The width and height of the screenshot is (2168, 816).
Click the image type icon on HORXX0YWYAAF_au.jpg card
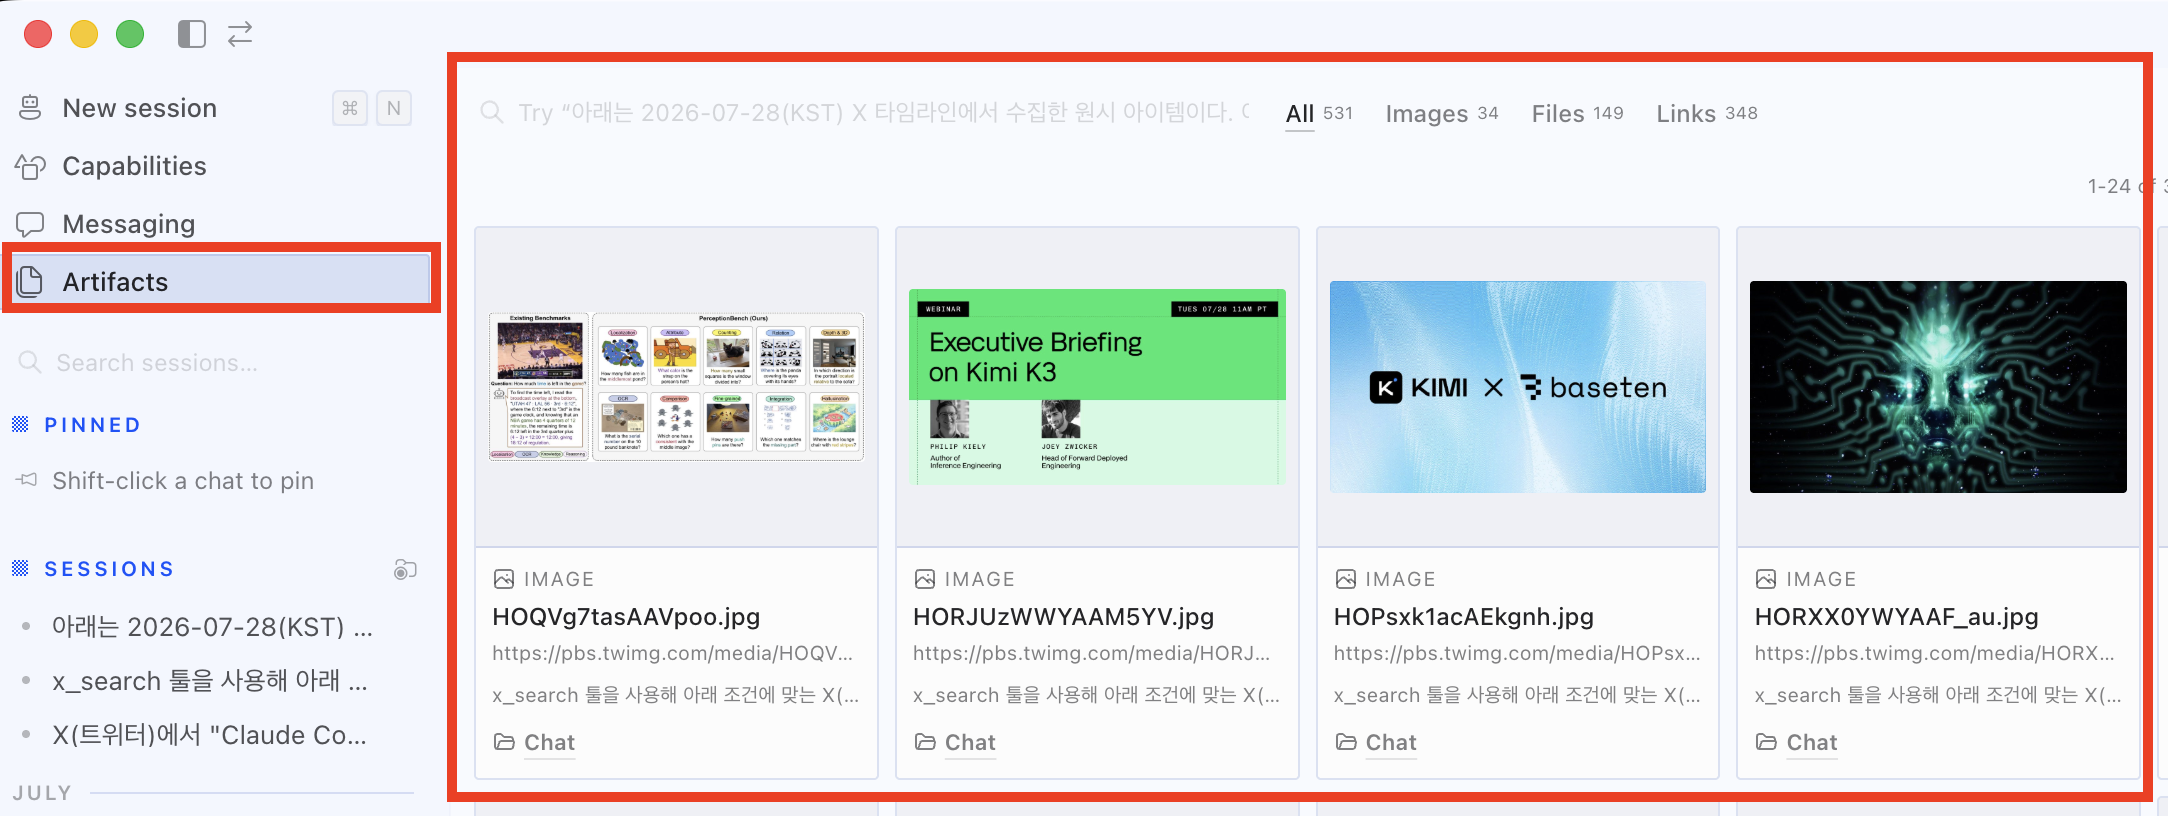click(1766, 579)
